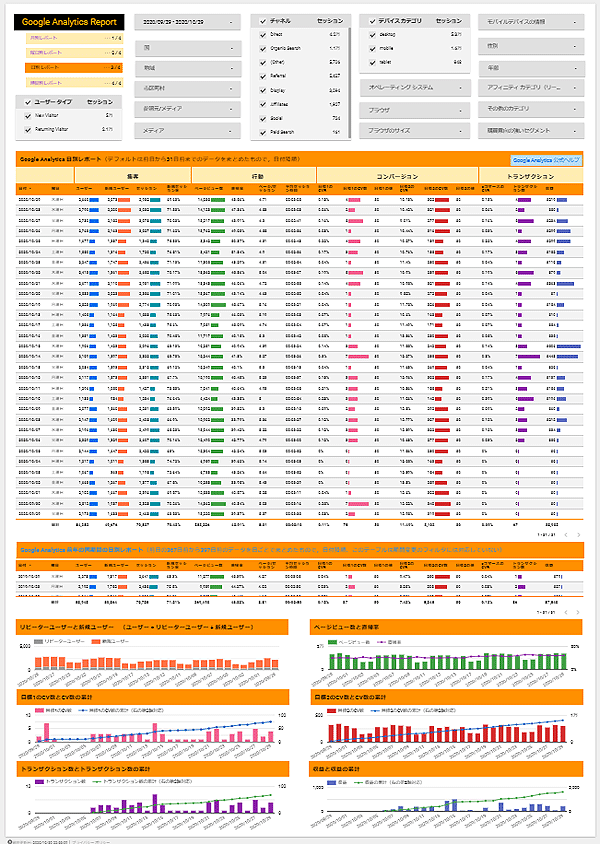This screenshot has height=844, width=600.
Task: Open the その他のカテゴリ dropdown
Action: point(531,109)
